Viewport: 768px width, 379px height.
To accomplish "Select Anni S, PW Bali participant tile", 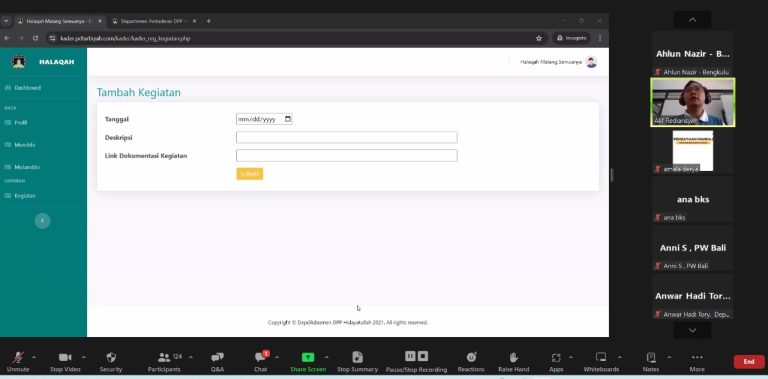I will 693,248.
